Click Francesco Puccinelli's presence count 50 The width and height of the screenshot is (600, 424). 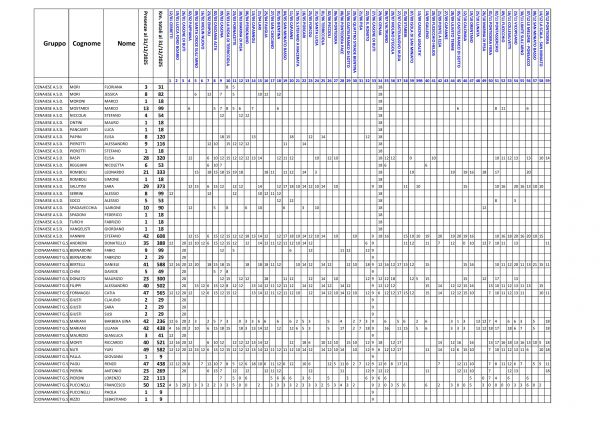click(147, 385)
